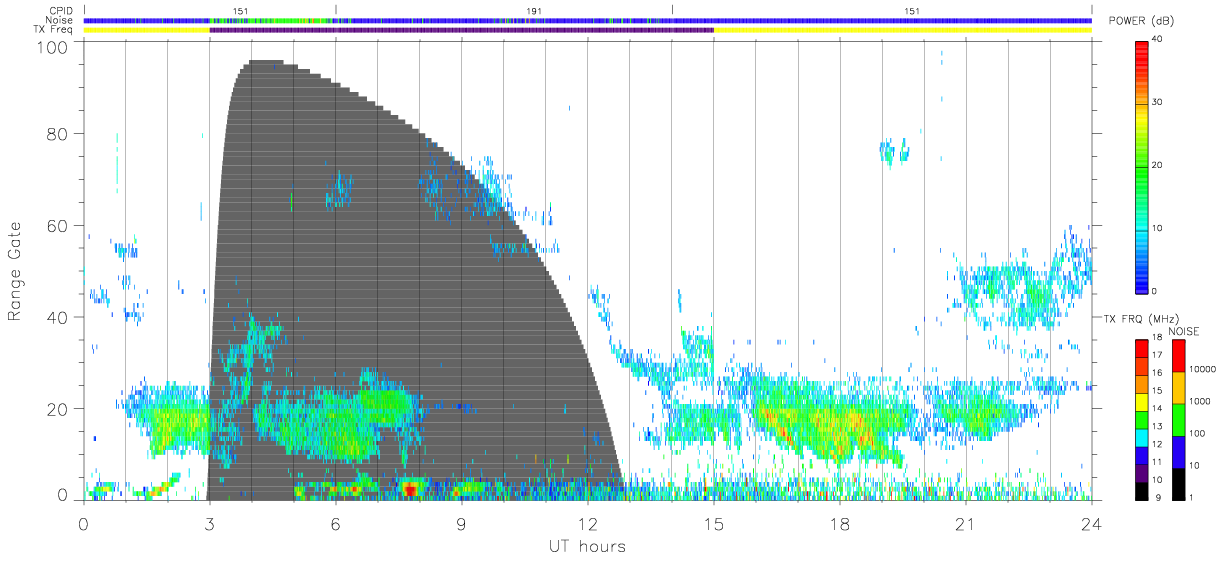Click the 14 tick on TX FRQ legend
This screenshot has width=1228, height=567.
point(1158,408)
